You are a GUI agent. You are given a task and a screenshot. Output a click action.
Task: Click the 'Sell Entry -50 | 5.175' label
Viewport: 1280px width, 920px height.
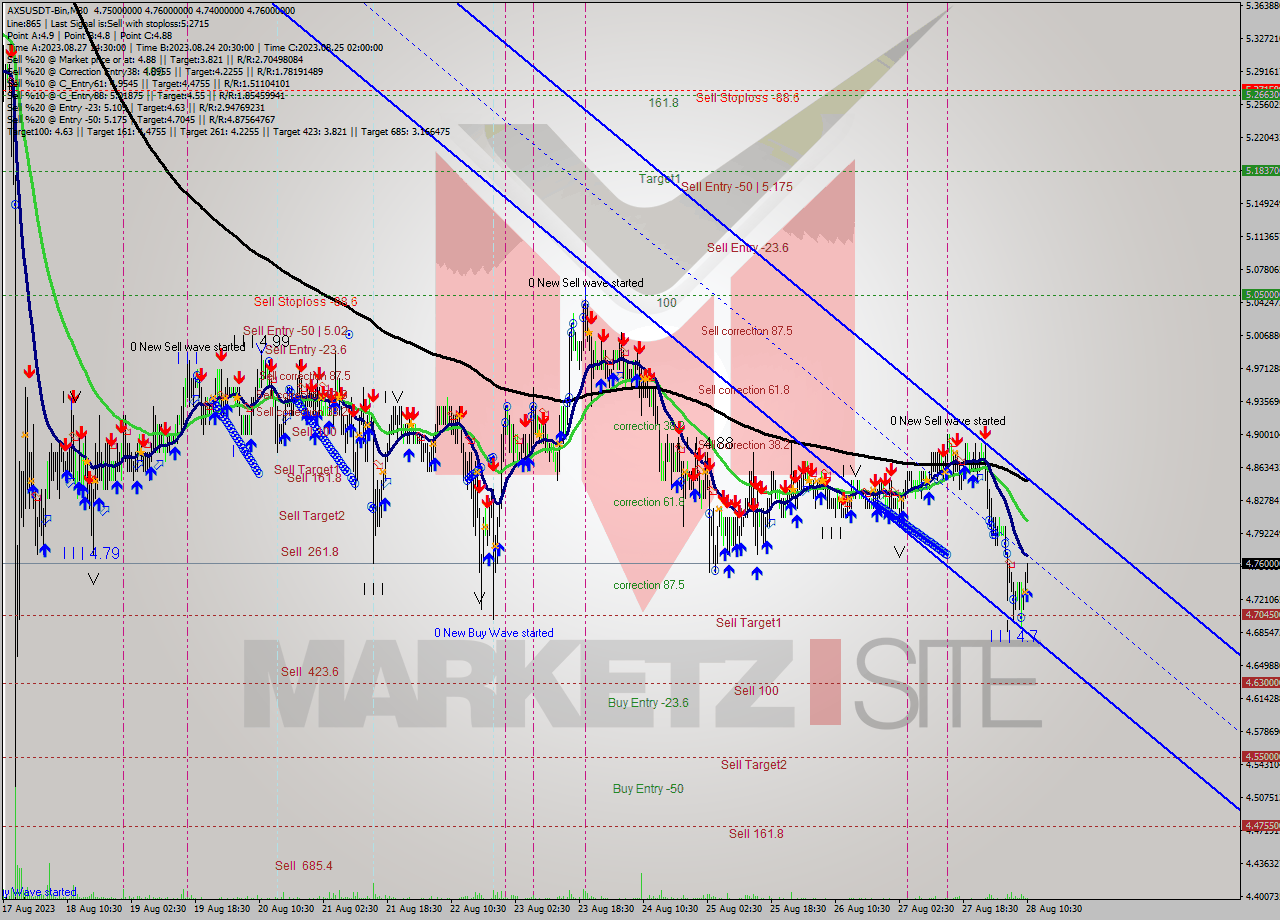click(x=737, y=186)
